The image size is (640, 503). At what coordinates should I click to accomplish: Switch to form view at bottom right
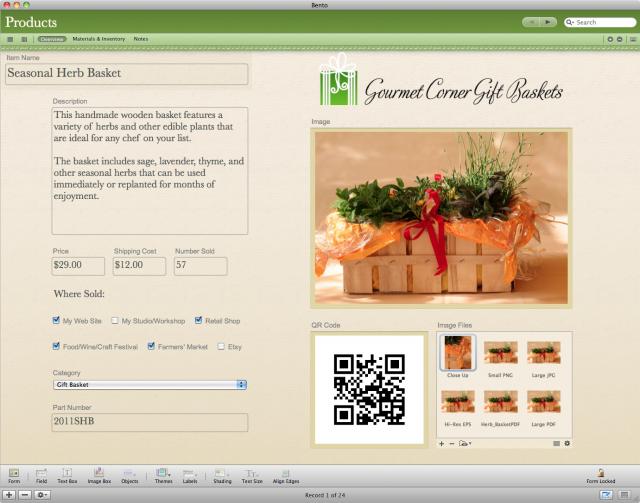606,495
